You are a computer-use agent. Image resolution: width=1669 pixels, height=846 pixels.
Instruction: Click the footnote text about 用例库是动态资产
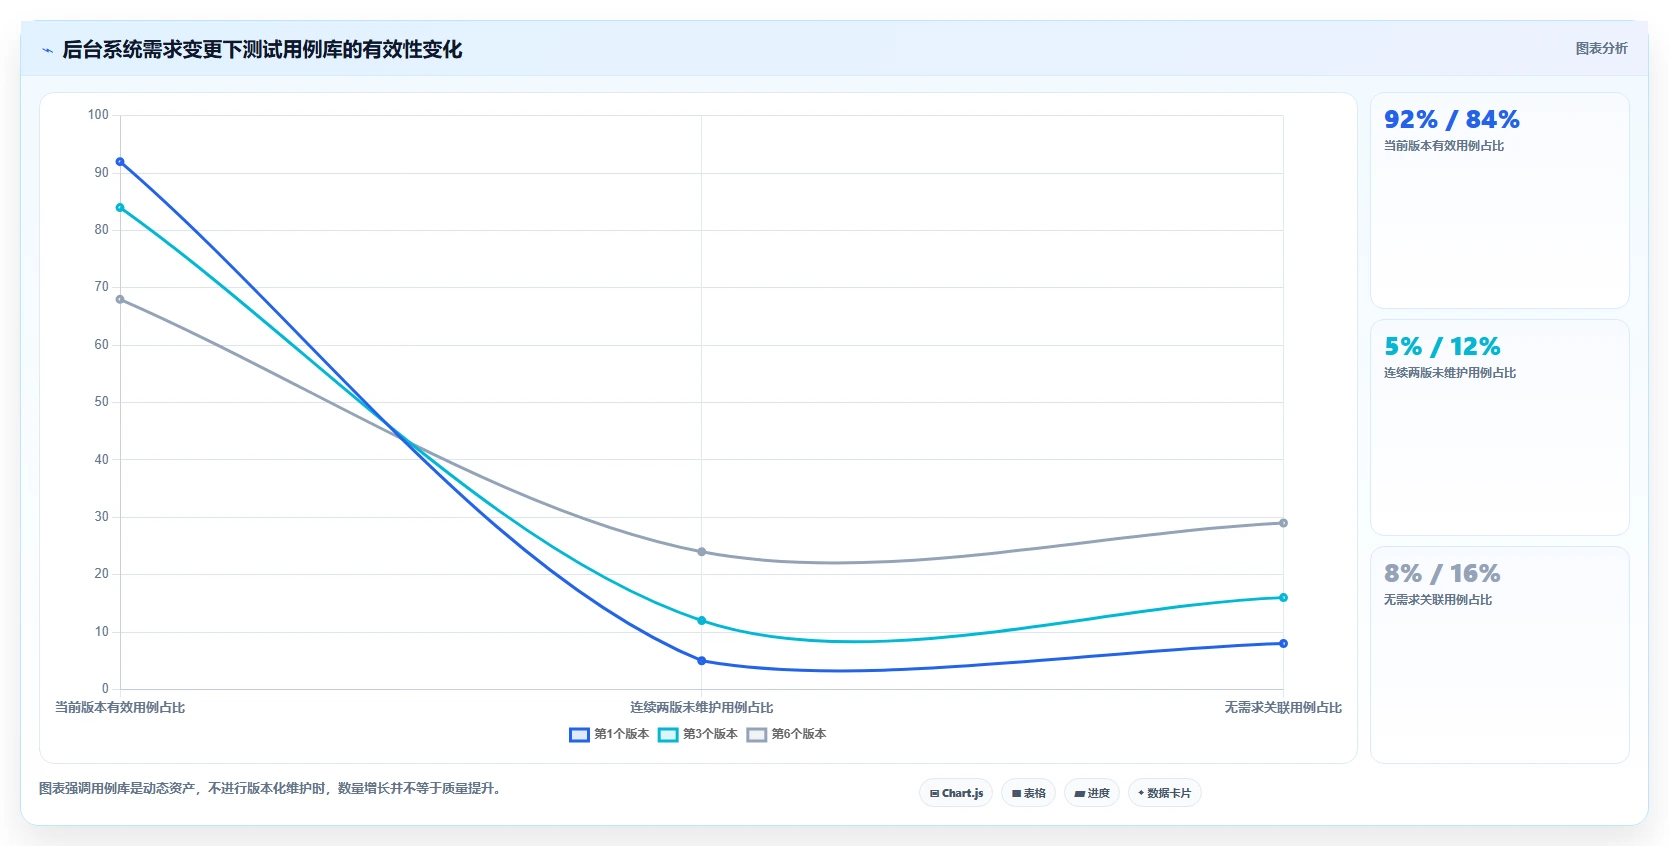pyautogui.click(x=270, y=789)
